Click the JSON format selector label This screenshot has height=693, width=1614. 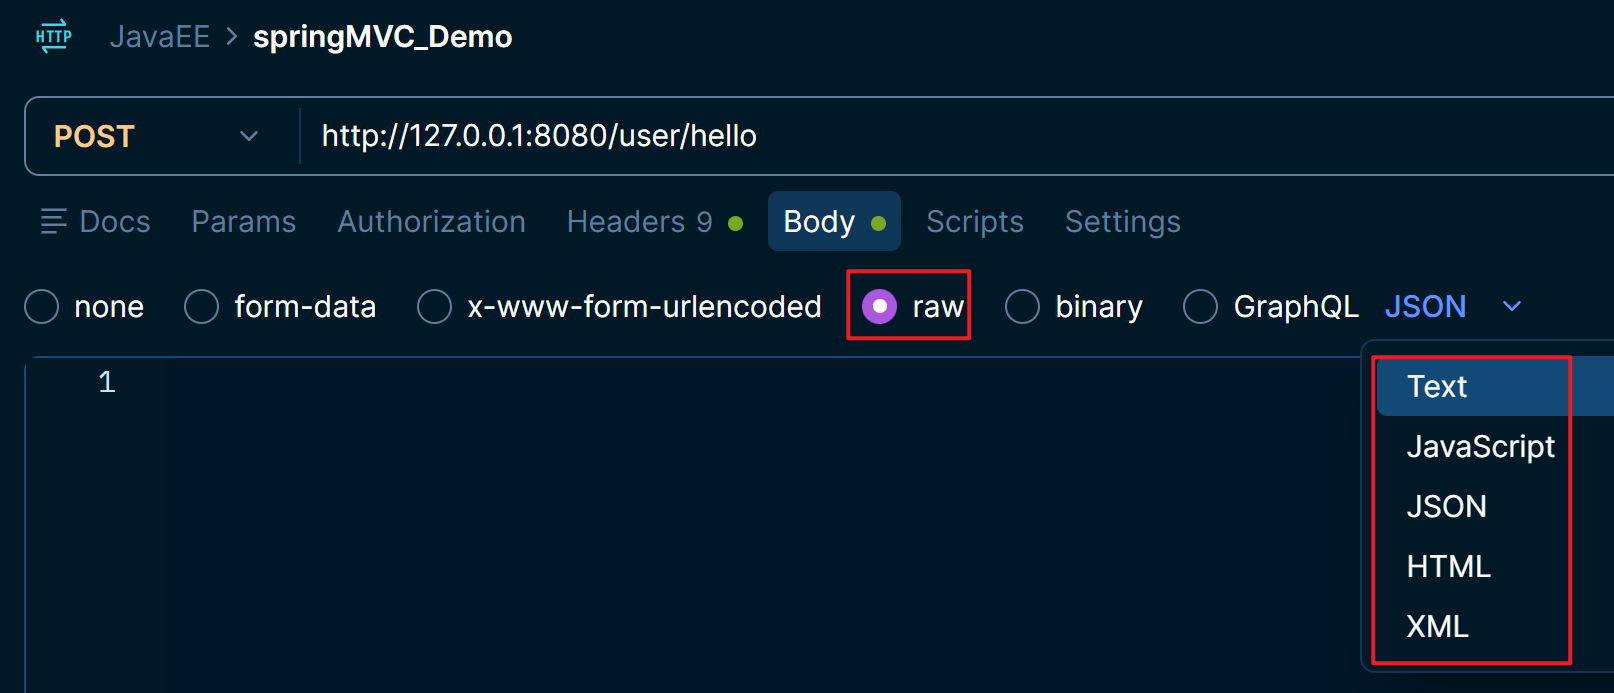click(x=1425, y=306)
